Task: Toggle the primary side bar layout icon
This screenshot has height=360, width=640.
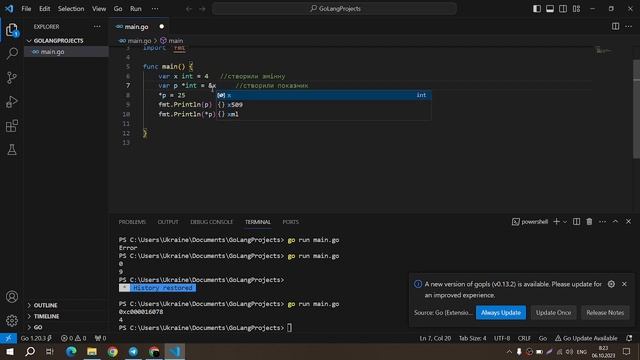Action: (537, 9)
